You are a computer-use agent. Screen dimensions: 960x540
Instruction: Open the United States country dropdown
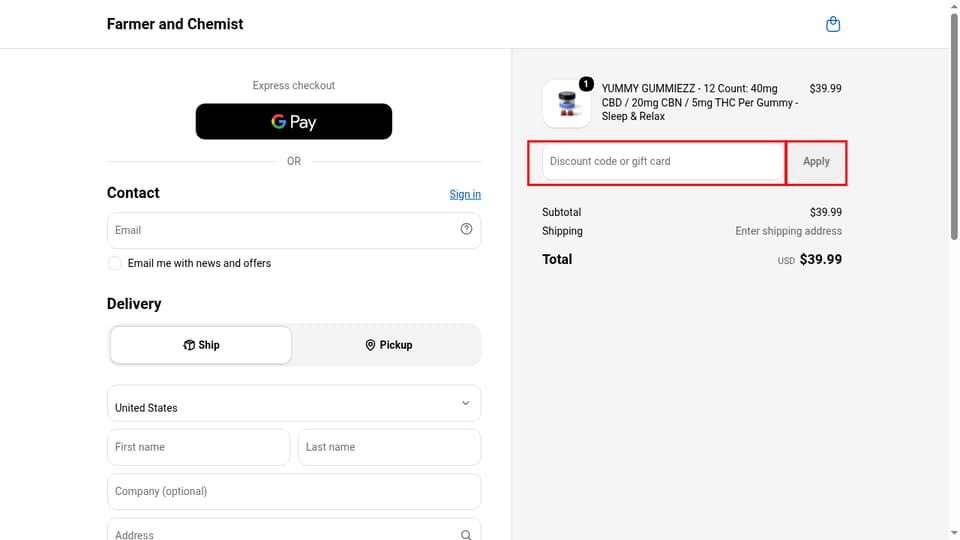(x=294, y=403)
